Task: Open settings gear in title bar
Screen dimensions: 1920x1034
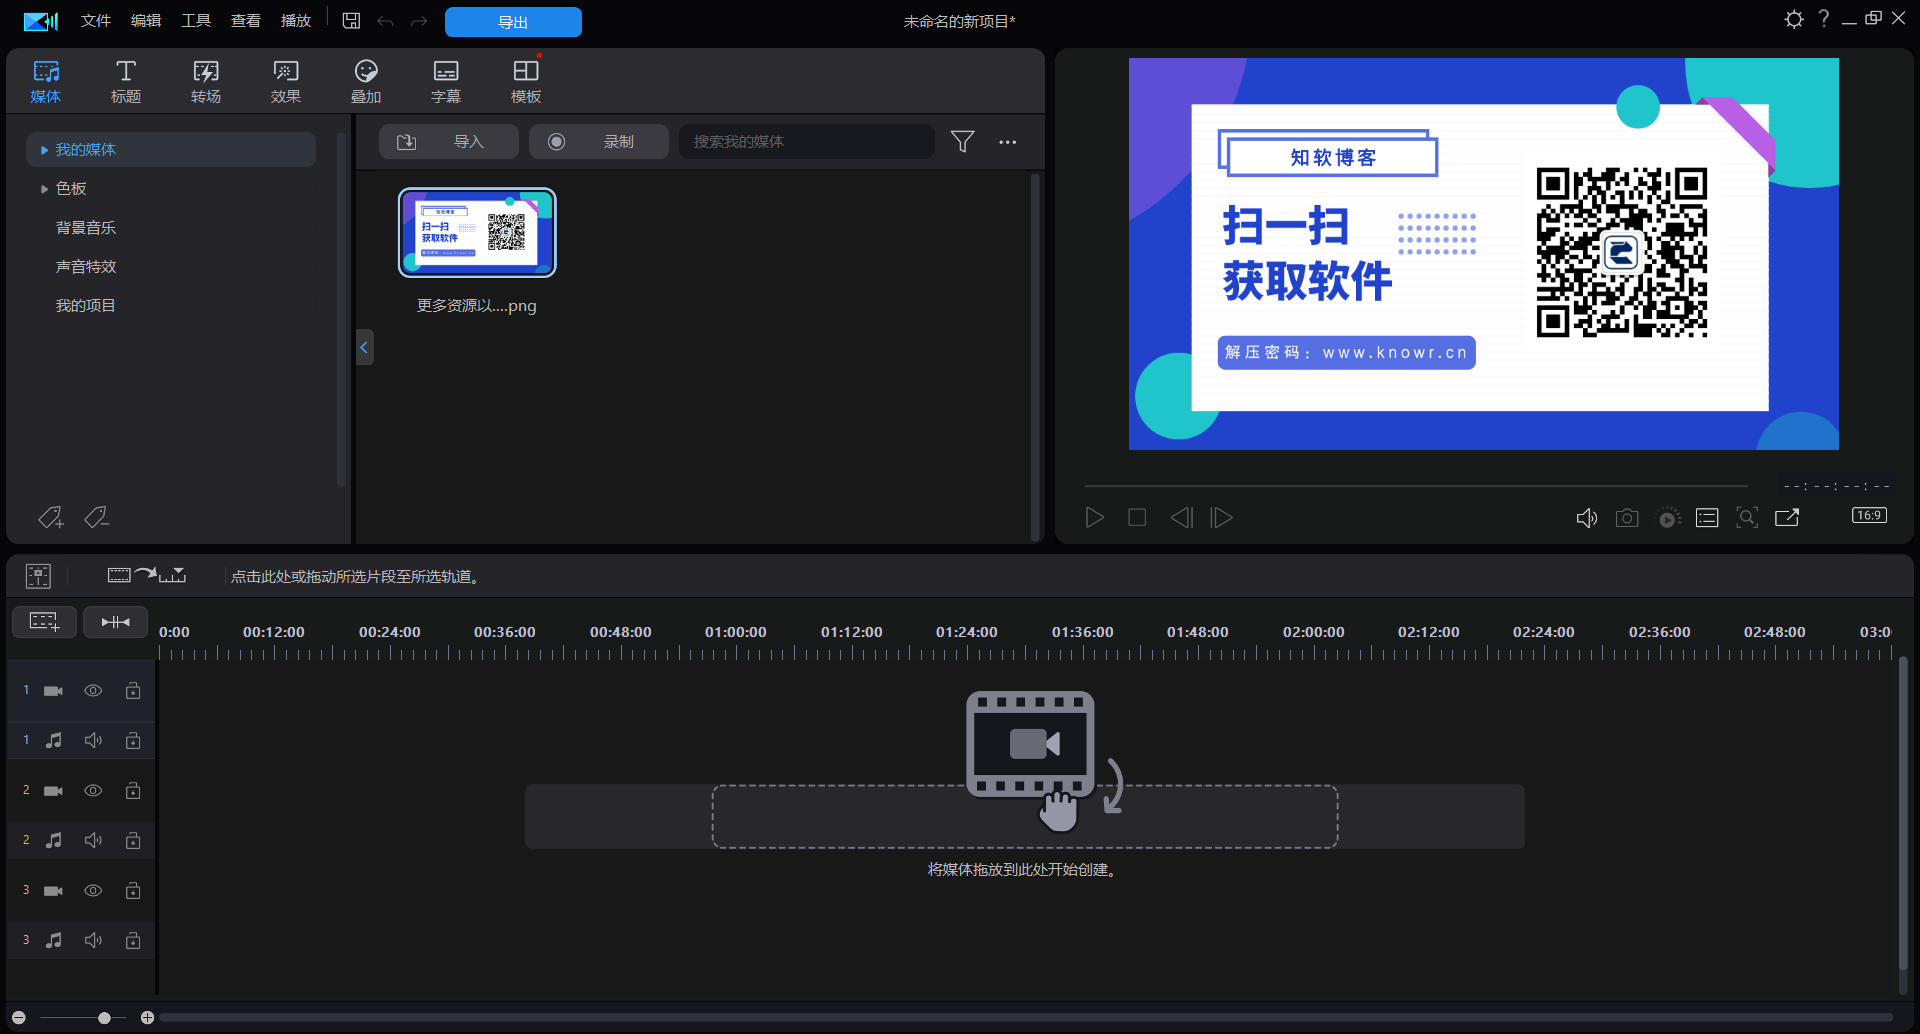Action: pos(1794,19)
